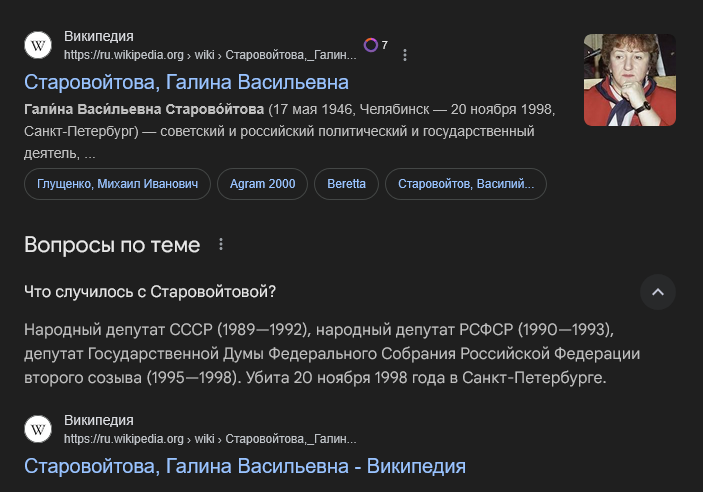Click the Wikipedia favicon of first result

click(38, 45)
